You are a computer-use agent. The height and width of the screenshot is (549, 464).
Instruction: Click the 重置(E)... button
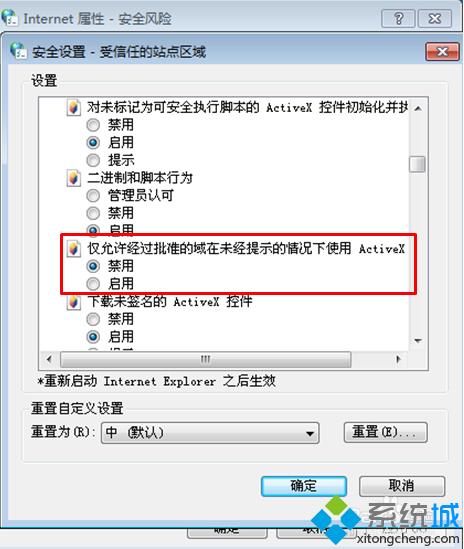click(385, 433)
